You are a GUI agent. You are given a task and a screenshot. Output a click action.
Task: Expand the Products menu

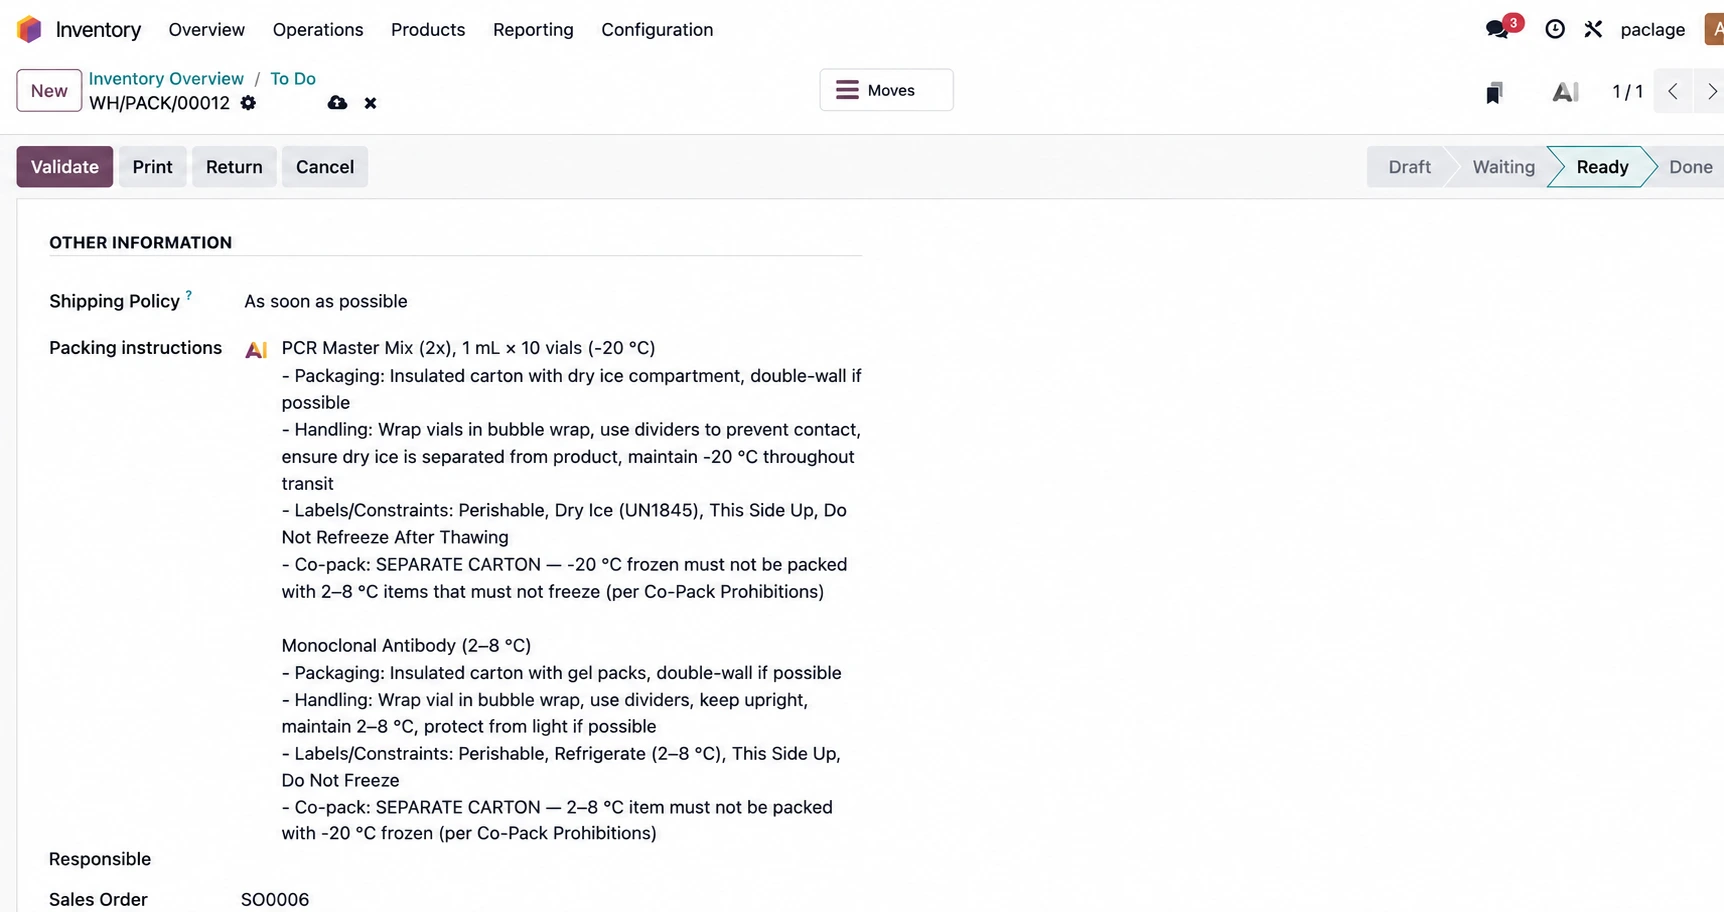428,30
